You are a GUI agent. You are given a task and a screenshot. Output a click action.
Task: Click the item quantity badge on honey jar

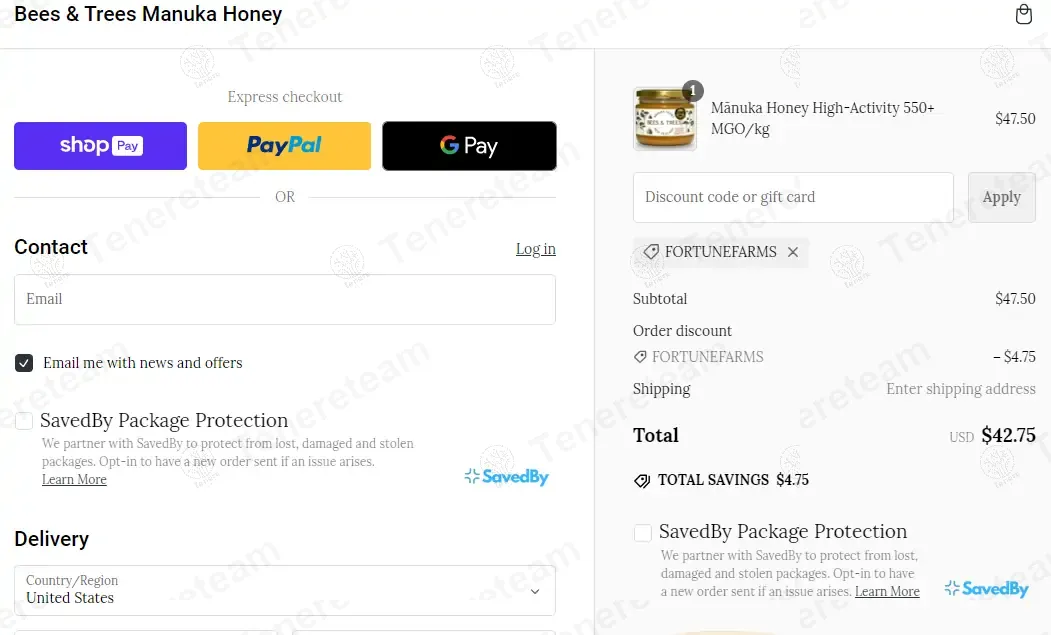pos(692,90)
